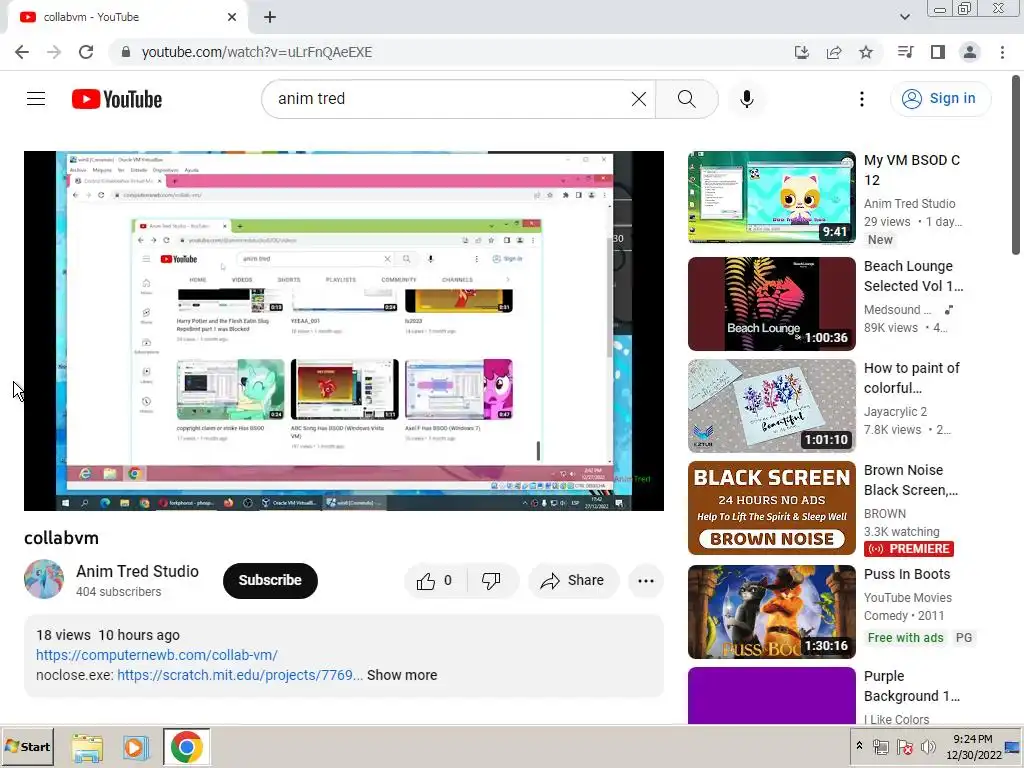The height and width of the screenshot is (768, 1024).
Task: Click the Show desktop icon in tray
Action: [1013, 747]
